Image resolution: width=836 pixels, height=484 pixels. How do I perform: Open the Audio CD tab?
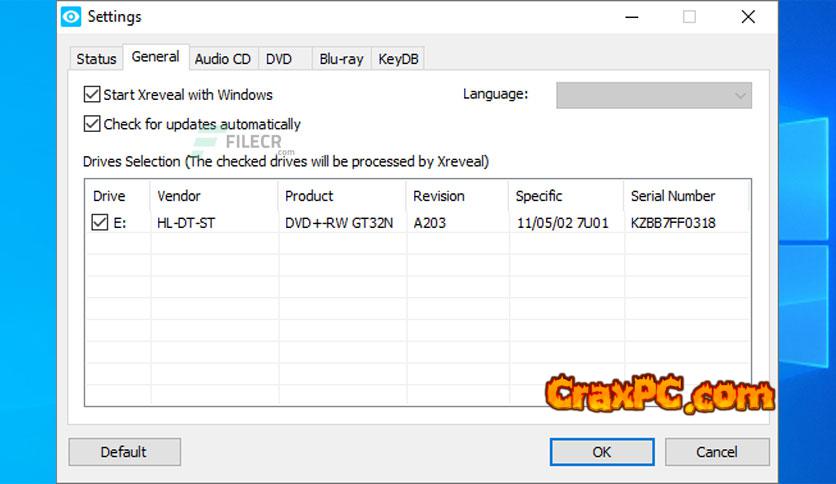[223, 59]
